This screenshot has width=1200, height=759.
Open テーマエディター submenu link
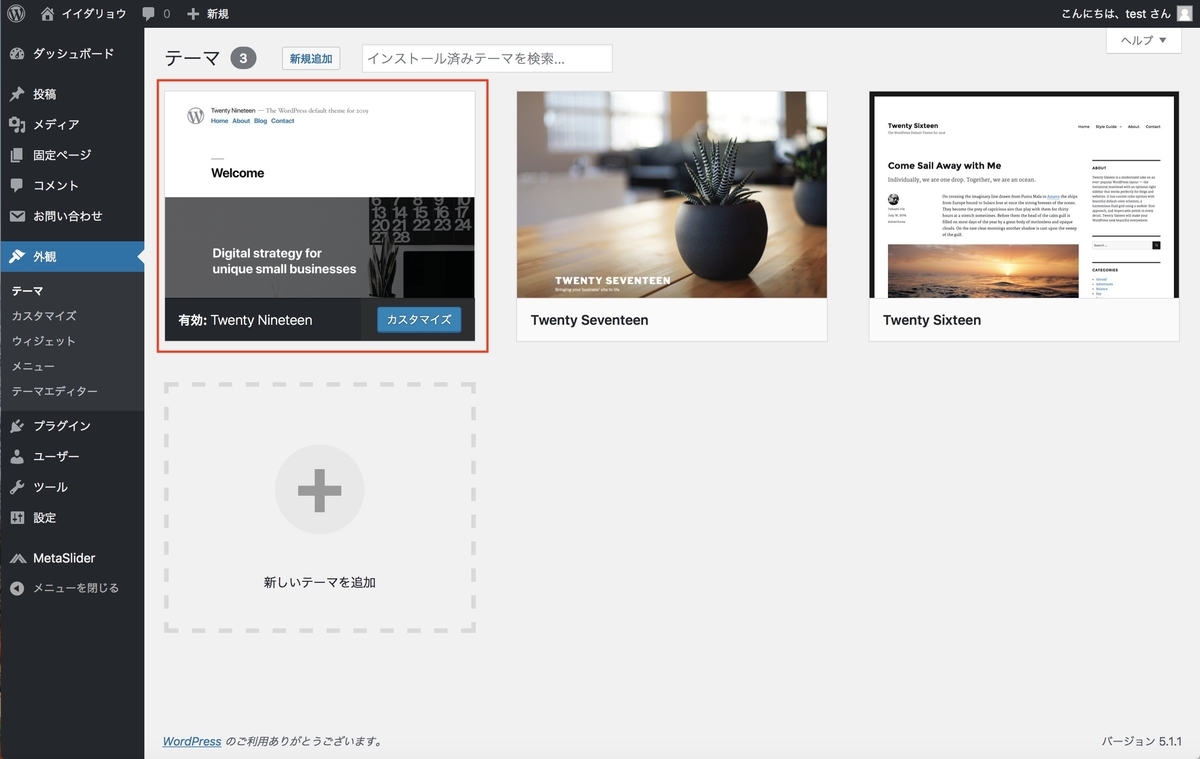coord(55,391)
